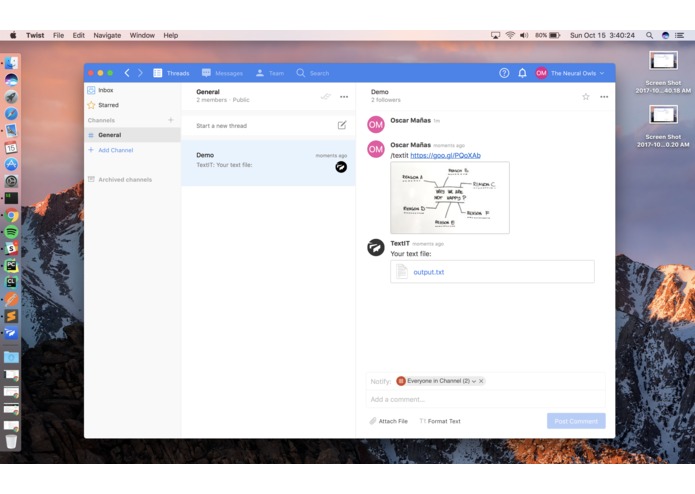Open Spotlight search icon
This screenshot has width=695, height=494.
pyautogui.click(x=649, y=35)
